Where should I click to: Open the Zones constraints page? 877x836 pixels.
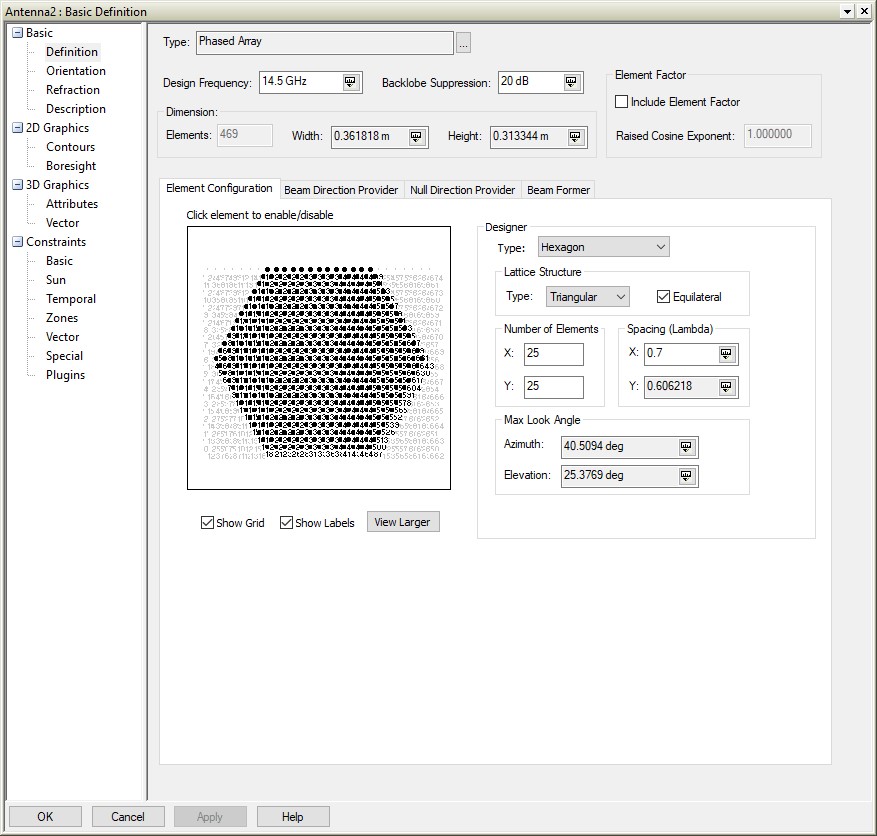coord(62,318)
